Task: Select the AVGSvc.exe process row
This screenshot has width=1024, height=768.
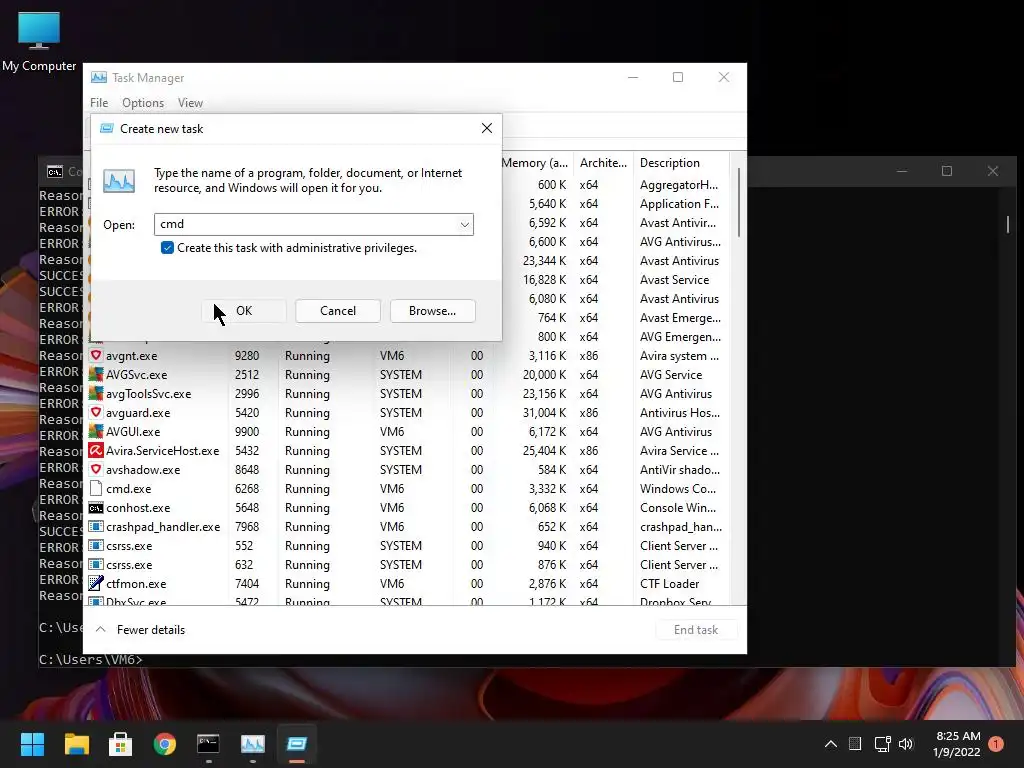Action: [408, 375]
